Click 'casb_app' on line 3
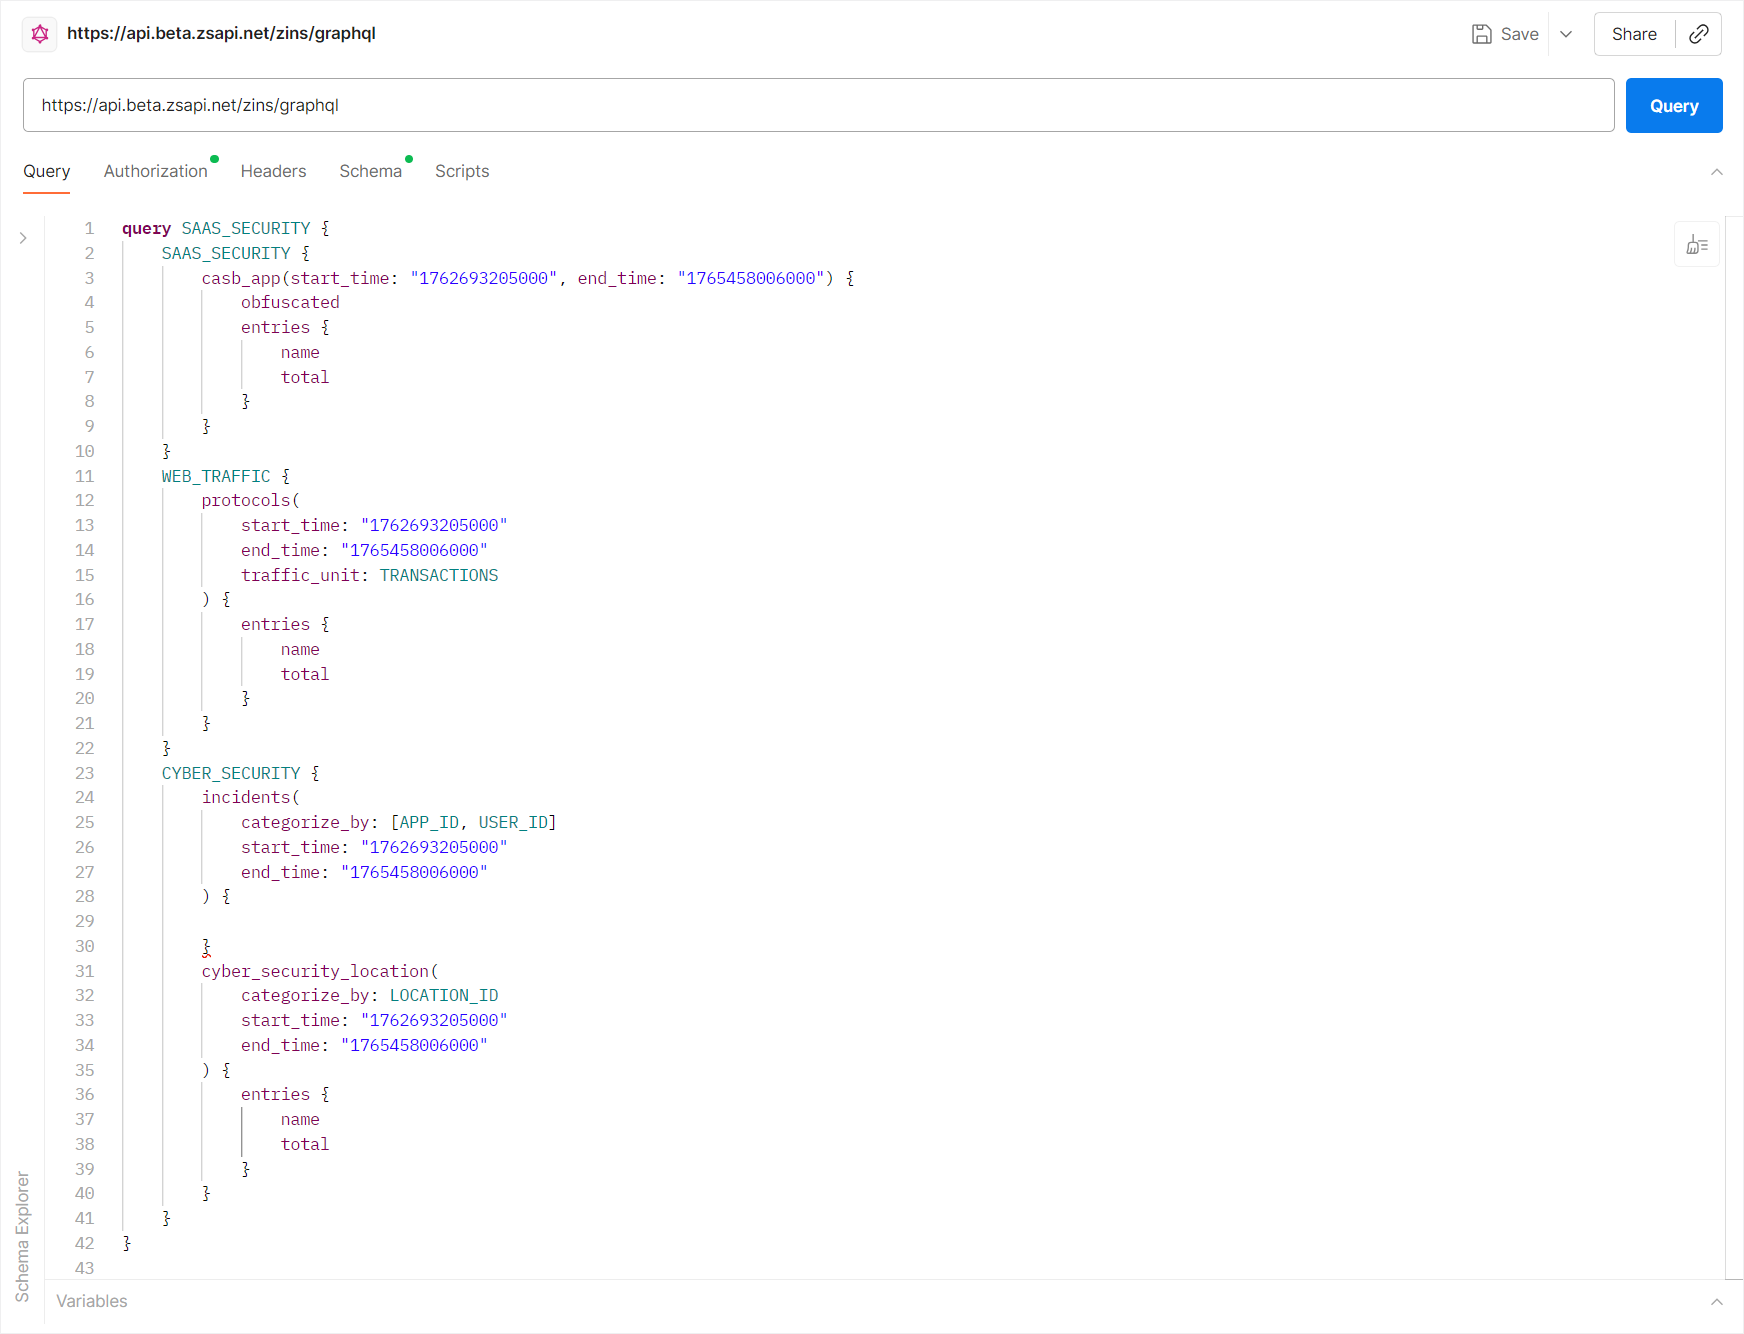 click(x=241, y=278)
